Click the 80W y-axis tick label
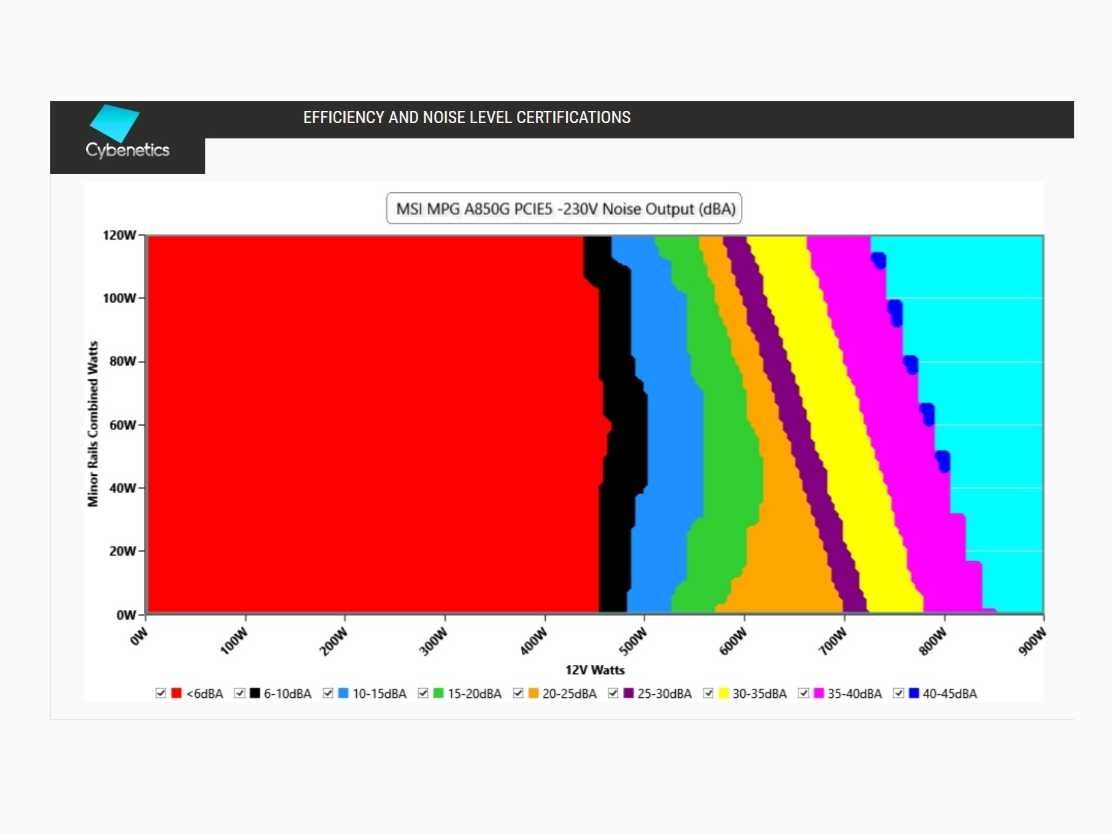Image resolution: width=1112 pixels, height=834 pixels. click(x=123, y=361)
